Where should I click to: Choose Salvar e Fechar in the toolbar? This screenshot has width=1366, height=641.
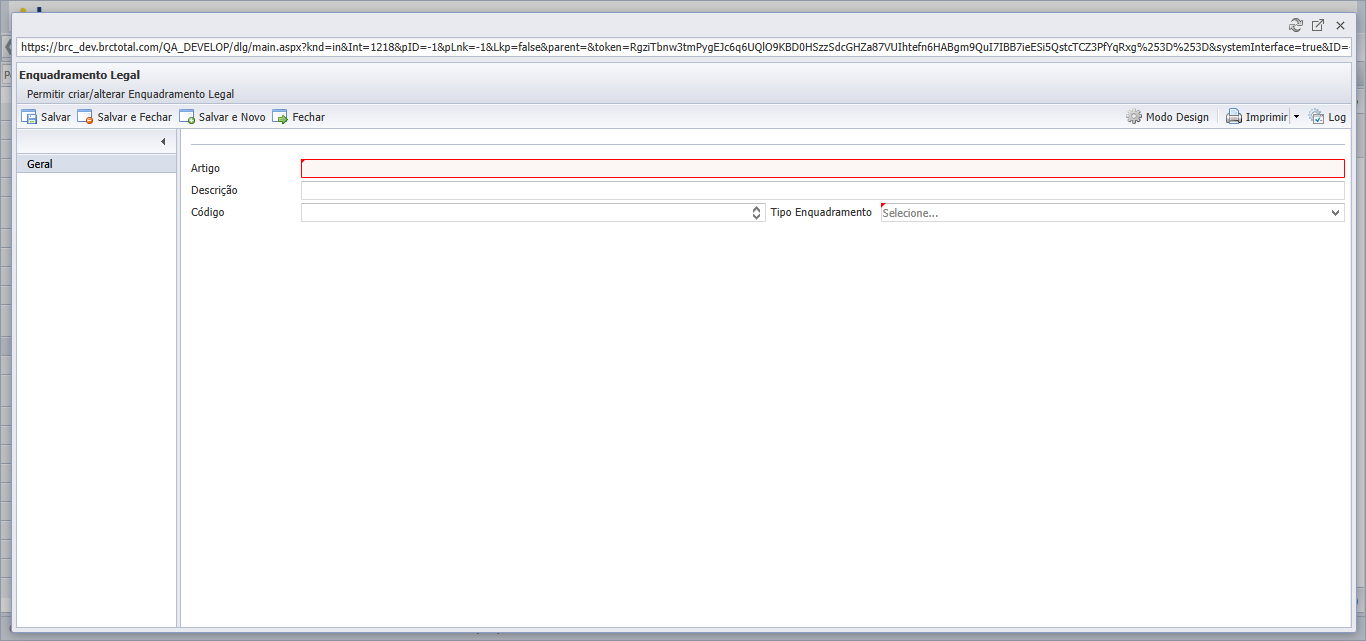point(125,117)
